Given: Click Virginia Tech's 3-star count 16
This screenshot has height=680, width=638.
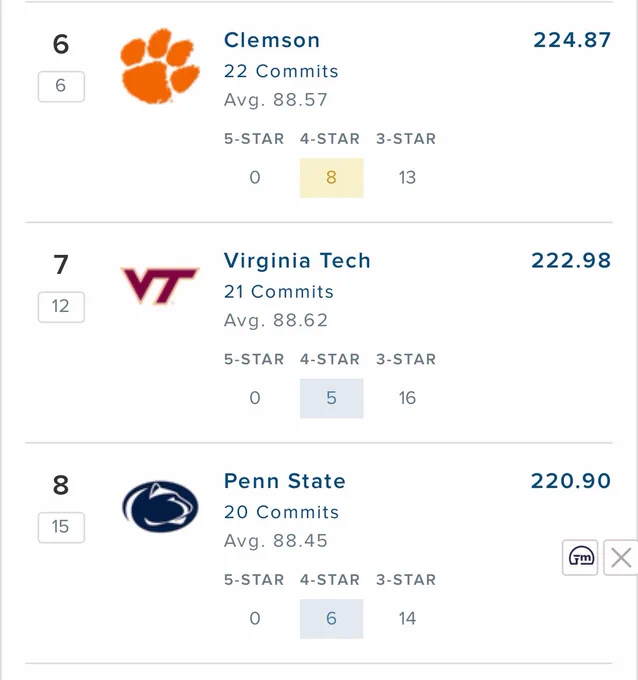Looking at the screenshot, I should (x=407, y=398).
